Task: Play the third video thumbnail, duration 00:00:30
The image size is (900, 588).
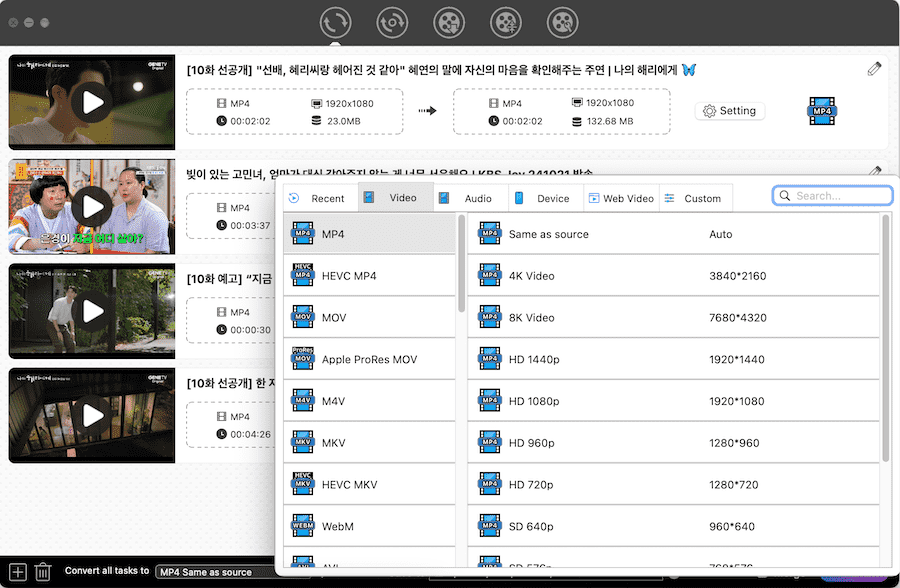Action: click(x=92, y=311)
